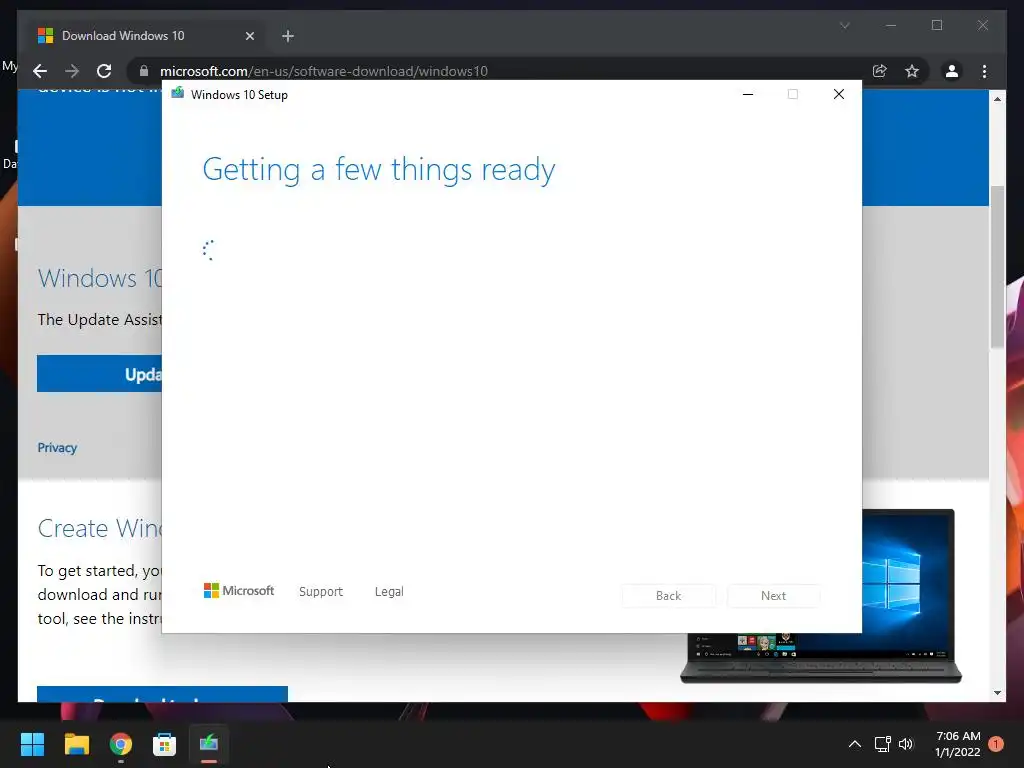Screen dimensions: 1024x768
Task: Open the Chrome profile icon
Action: pos(952,71)
